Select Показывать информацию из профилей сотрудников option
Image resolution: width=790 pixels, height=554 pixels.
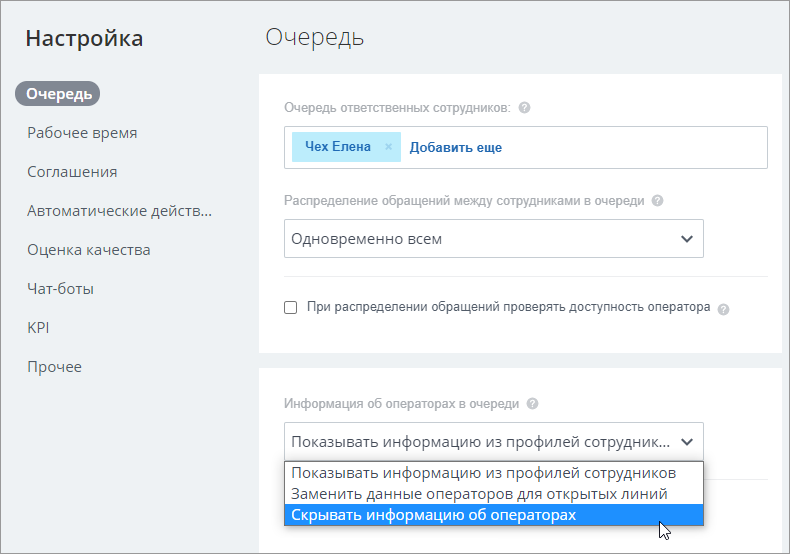(x=483, y=472)
